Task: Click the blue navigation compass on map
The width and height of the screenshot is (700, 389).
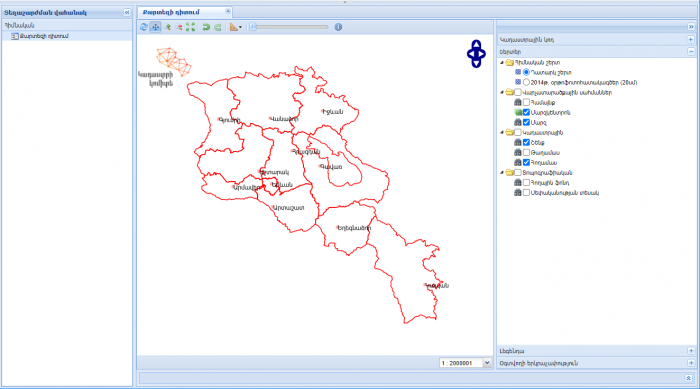Action: (476, 54)
